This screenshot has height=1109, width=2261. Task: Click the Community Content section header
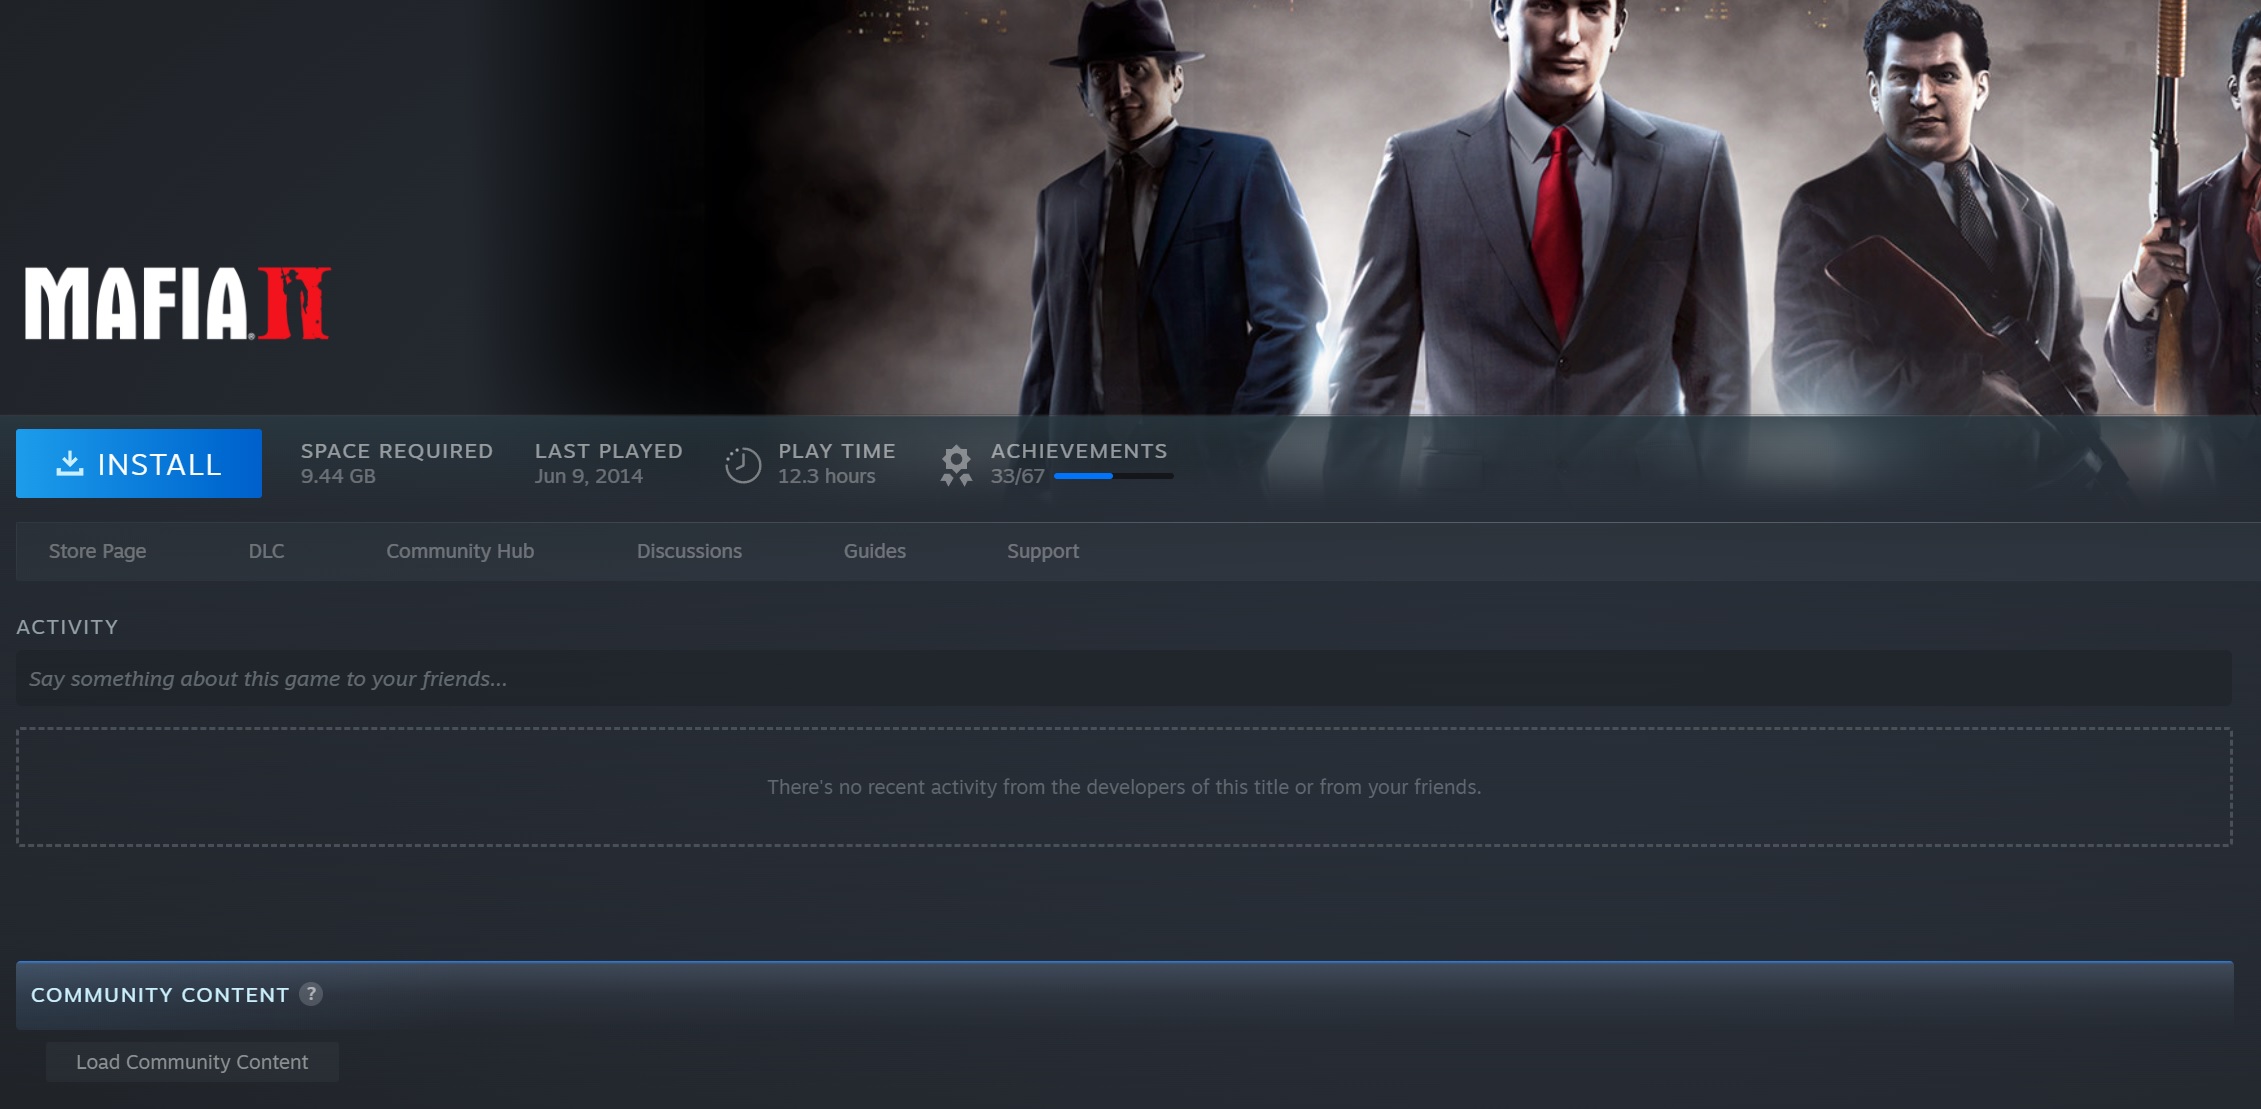[1124, 995]
